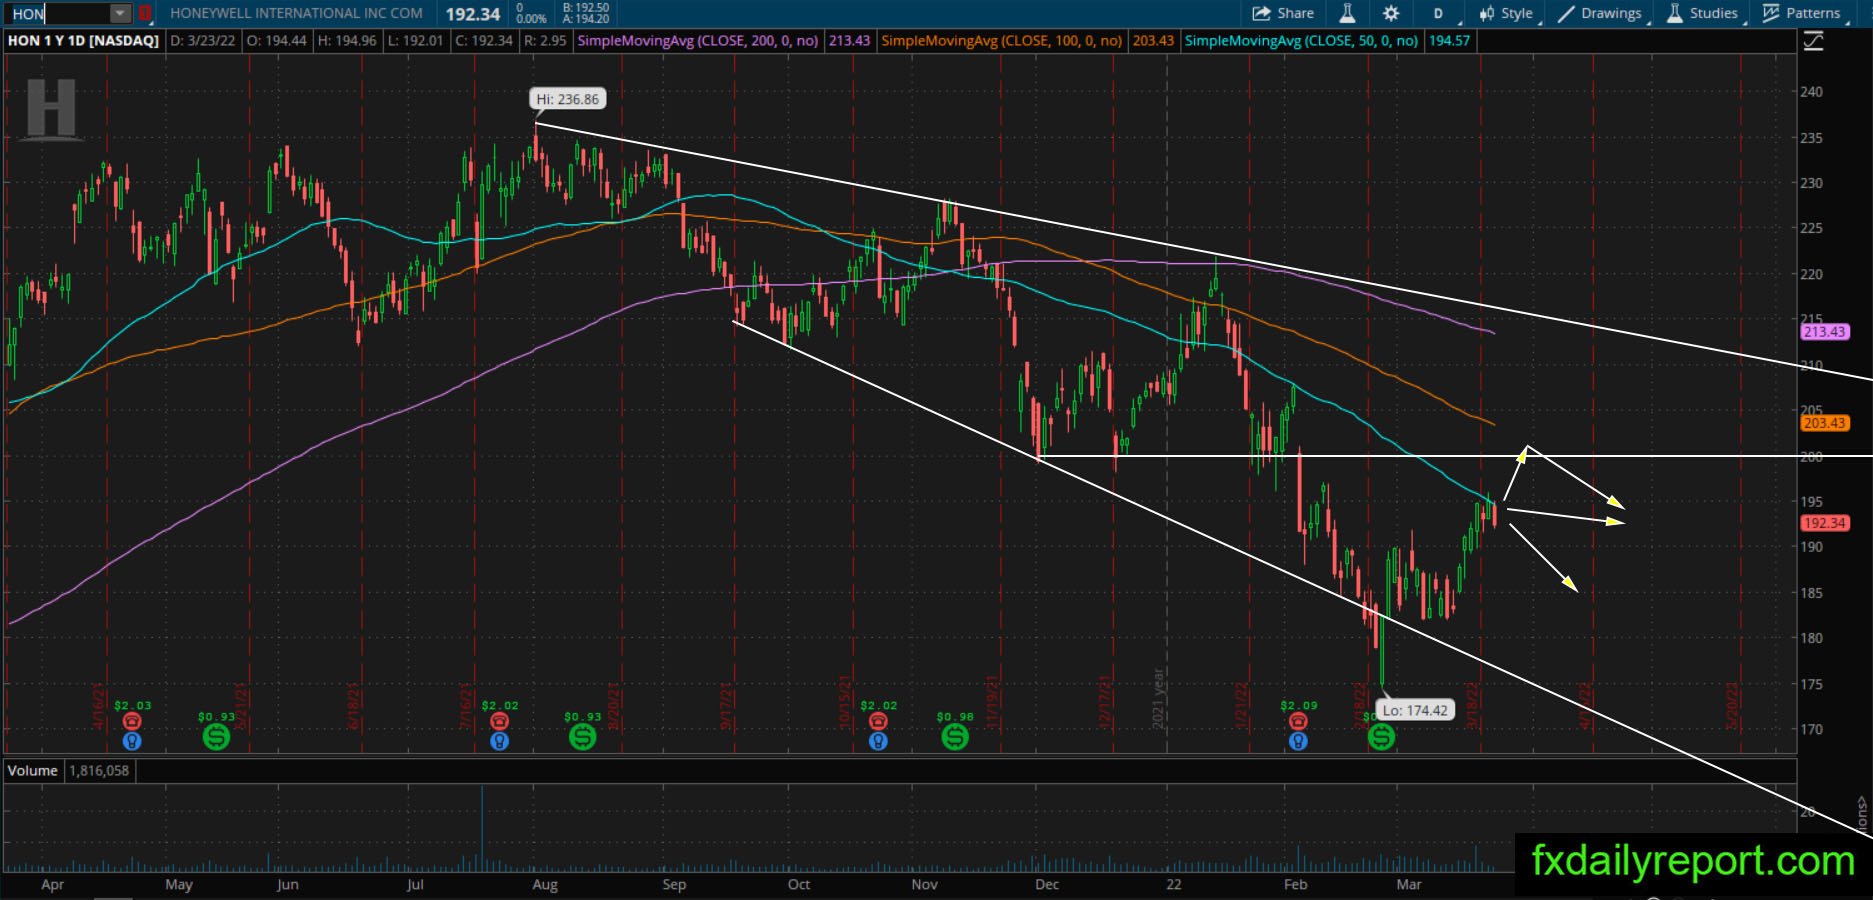Click the 1/21/22 expiration date marker
This screenshot has width=1873, height=900.
click(x=1242, y=705)
